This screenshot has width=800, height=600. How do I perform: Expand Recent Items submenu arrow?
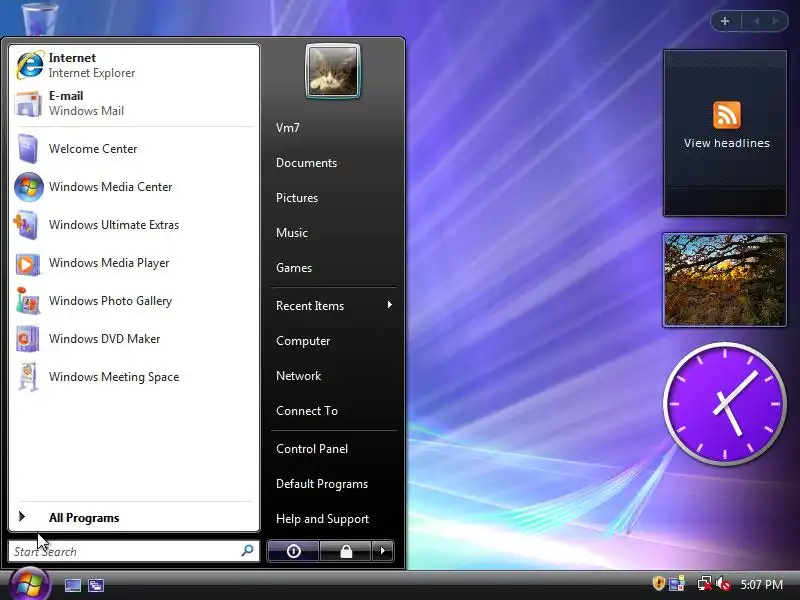tap(390, 305)
